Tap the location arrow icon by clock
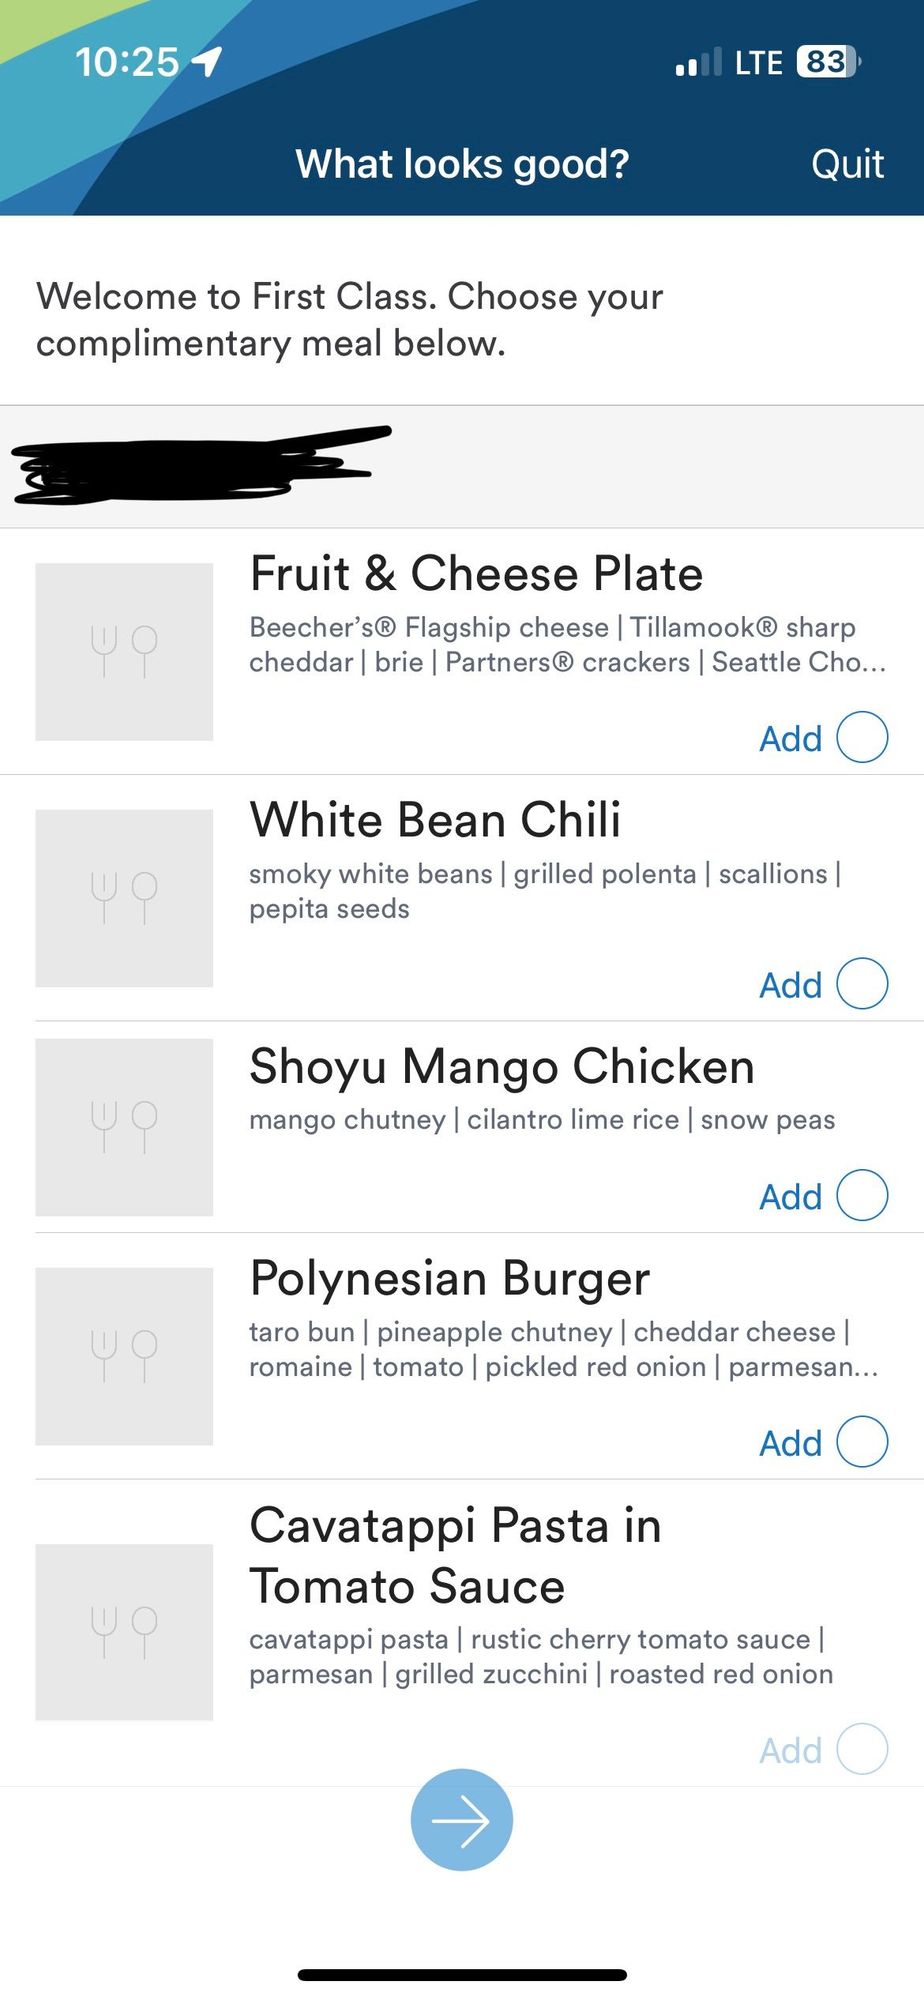 (206, 62)
